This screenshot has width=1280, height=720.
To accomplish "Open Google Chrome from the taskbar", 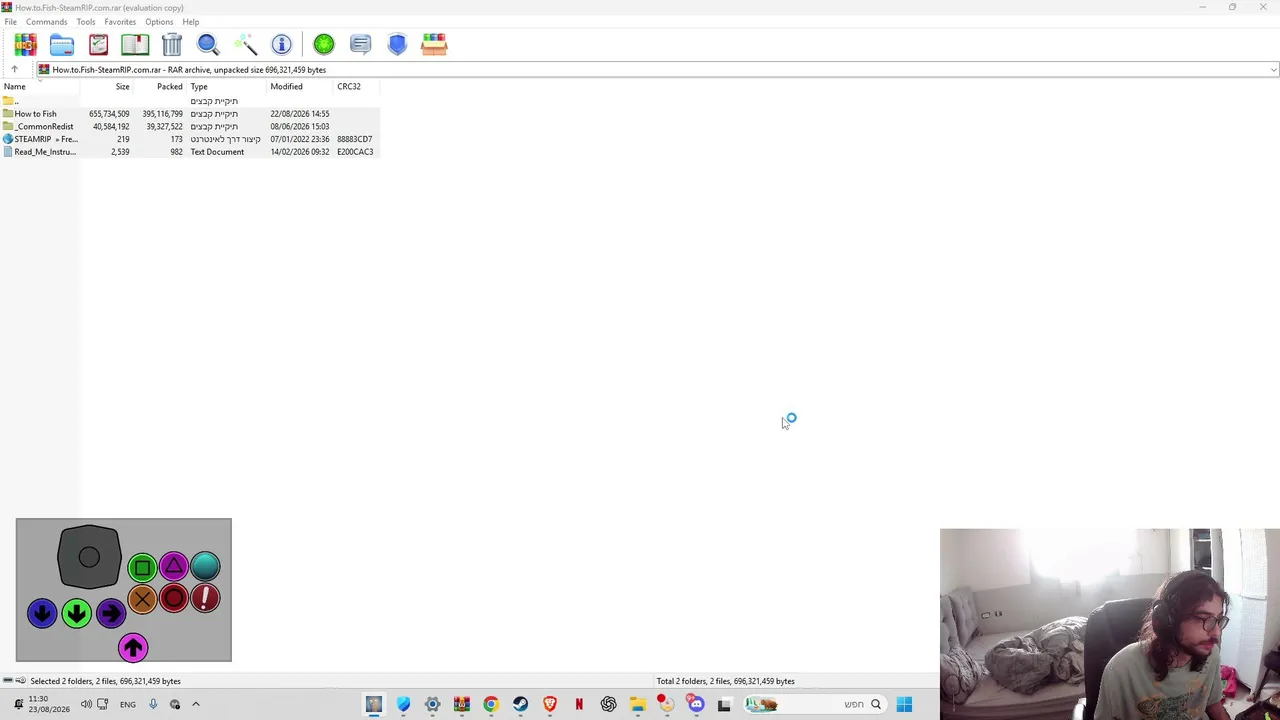I will click(491, 704).
